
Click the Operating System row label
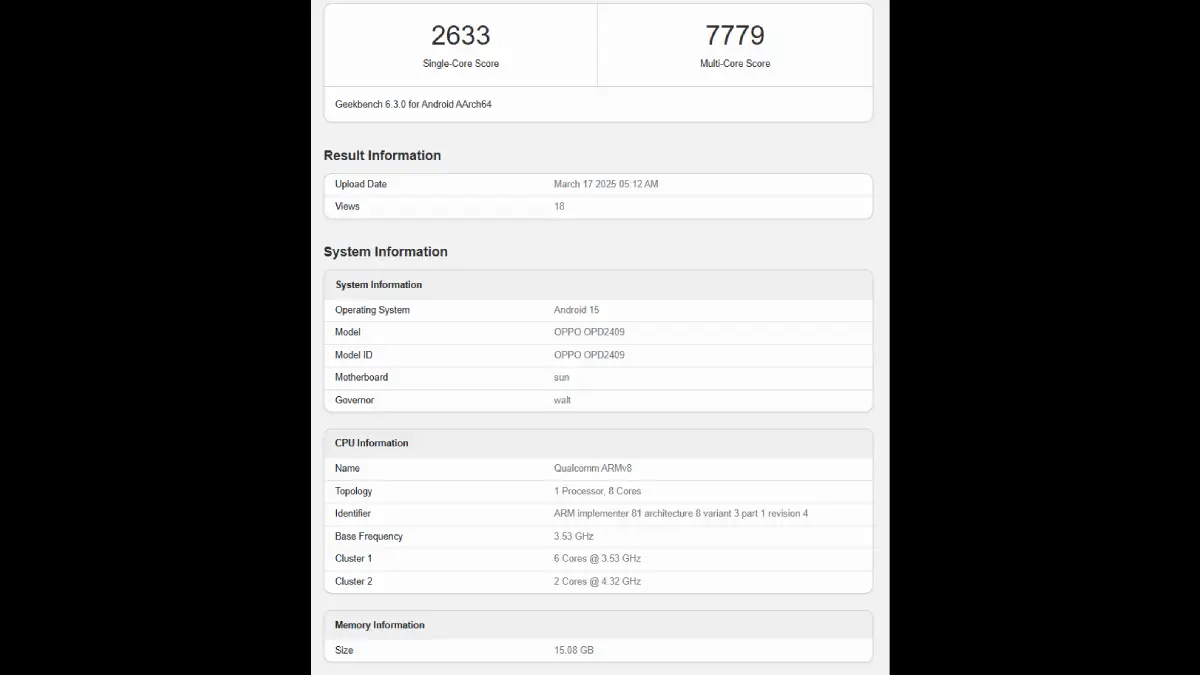[x=372, y=310]
